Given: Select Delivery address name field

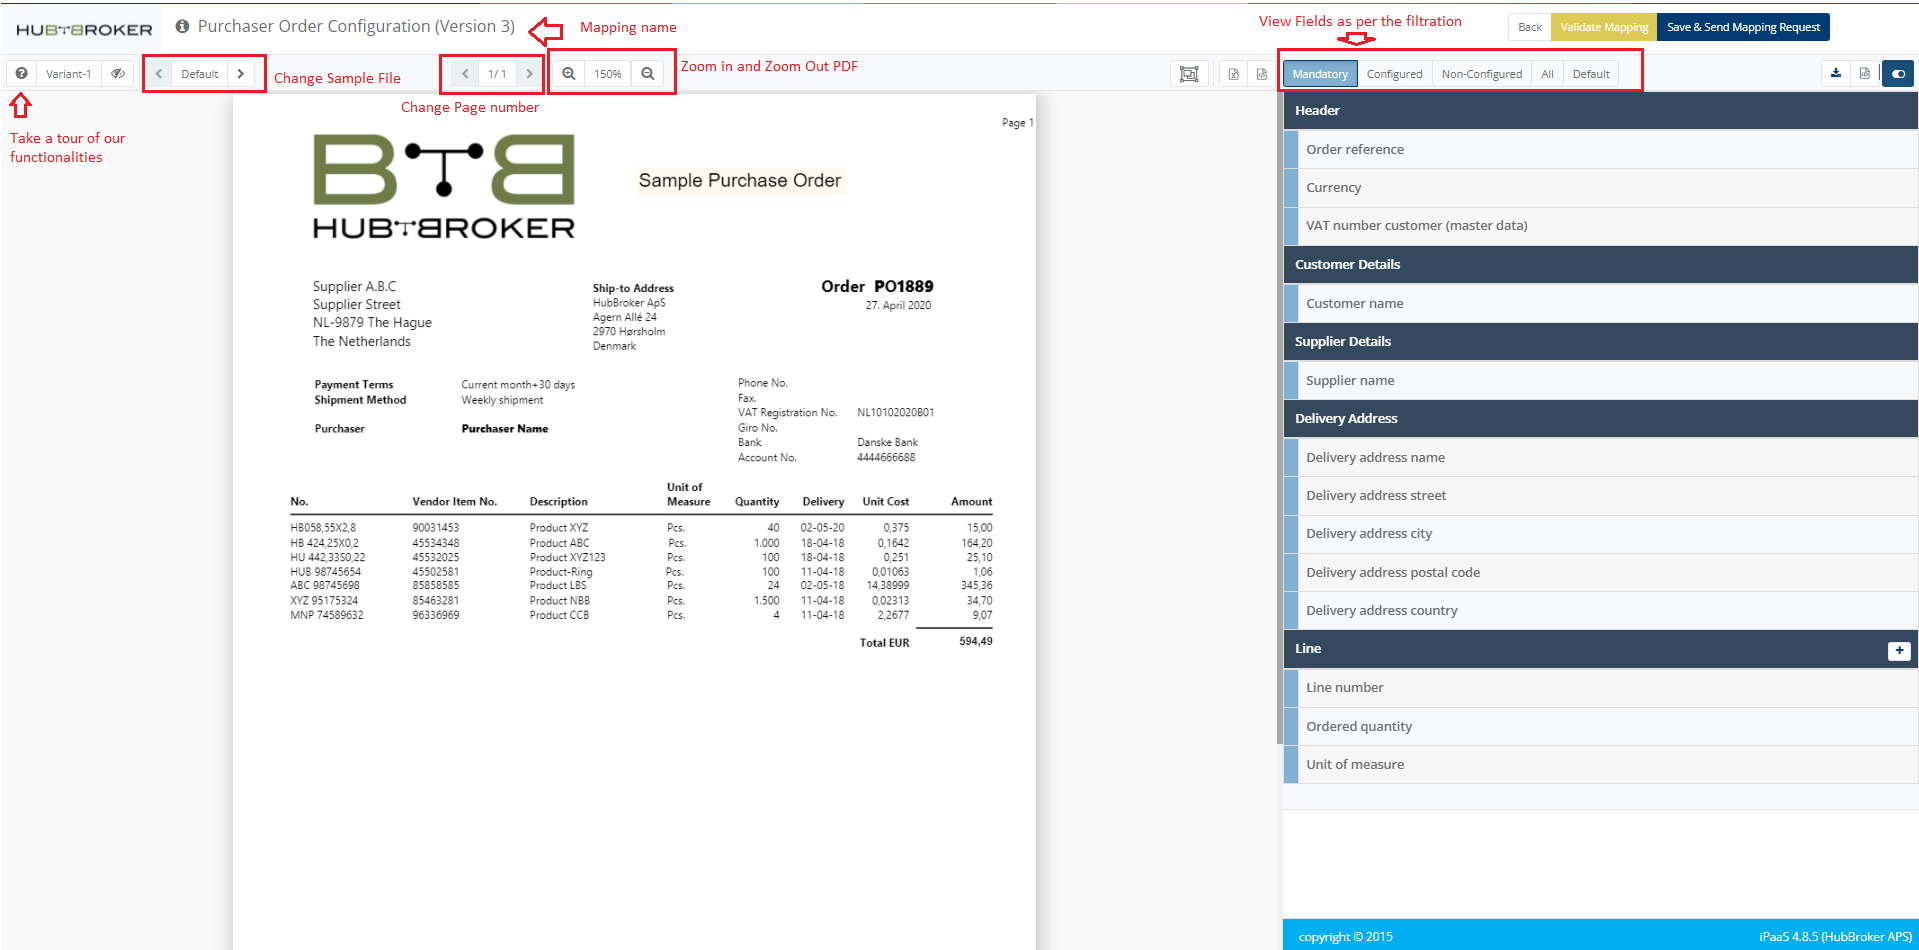Looking at the screenshot, I should [x=1600, y=457].
